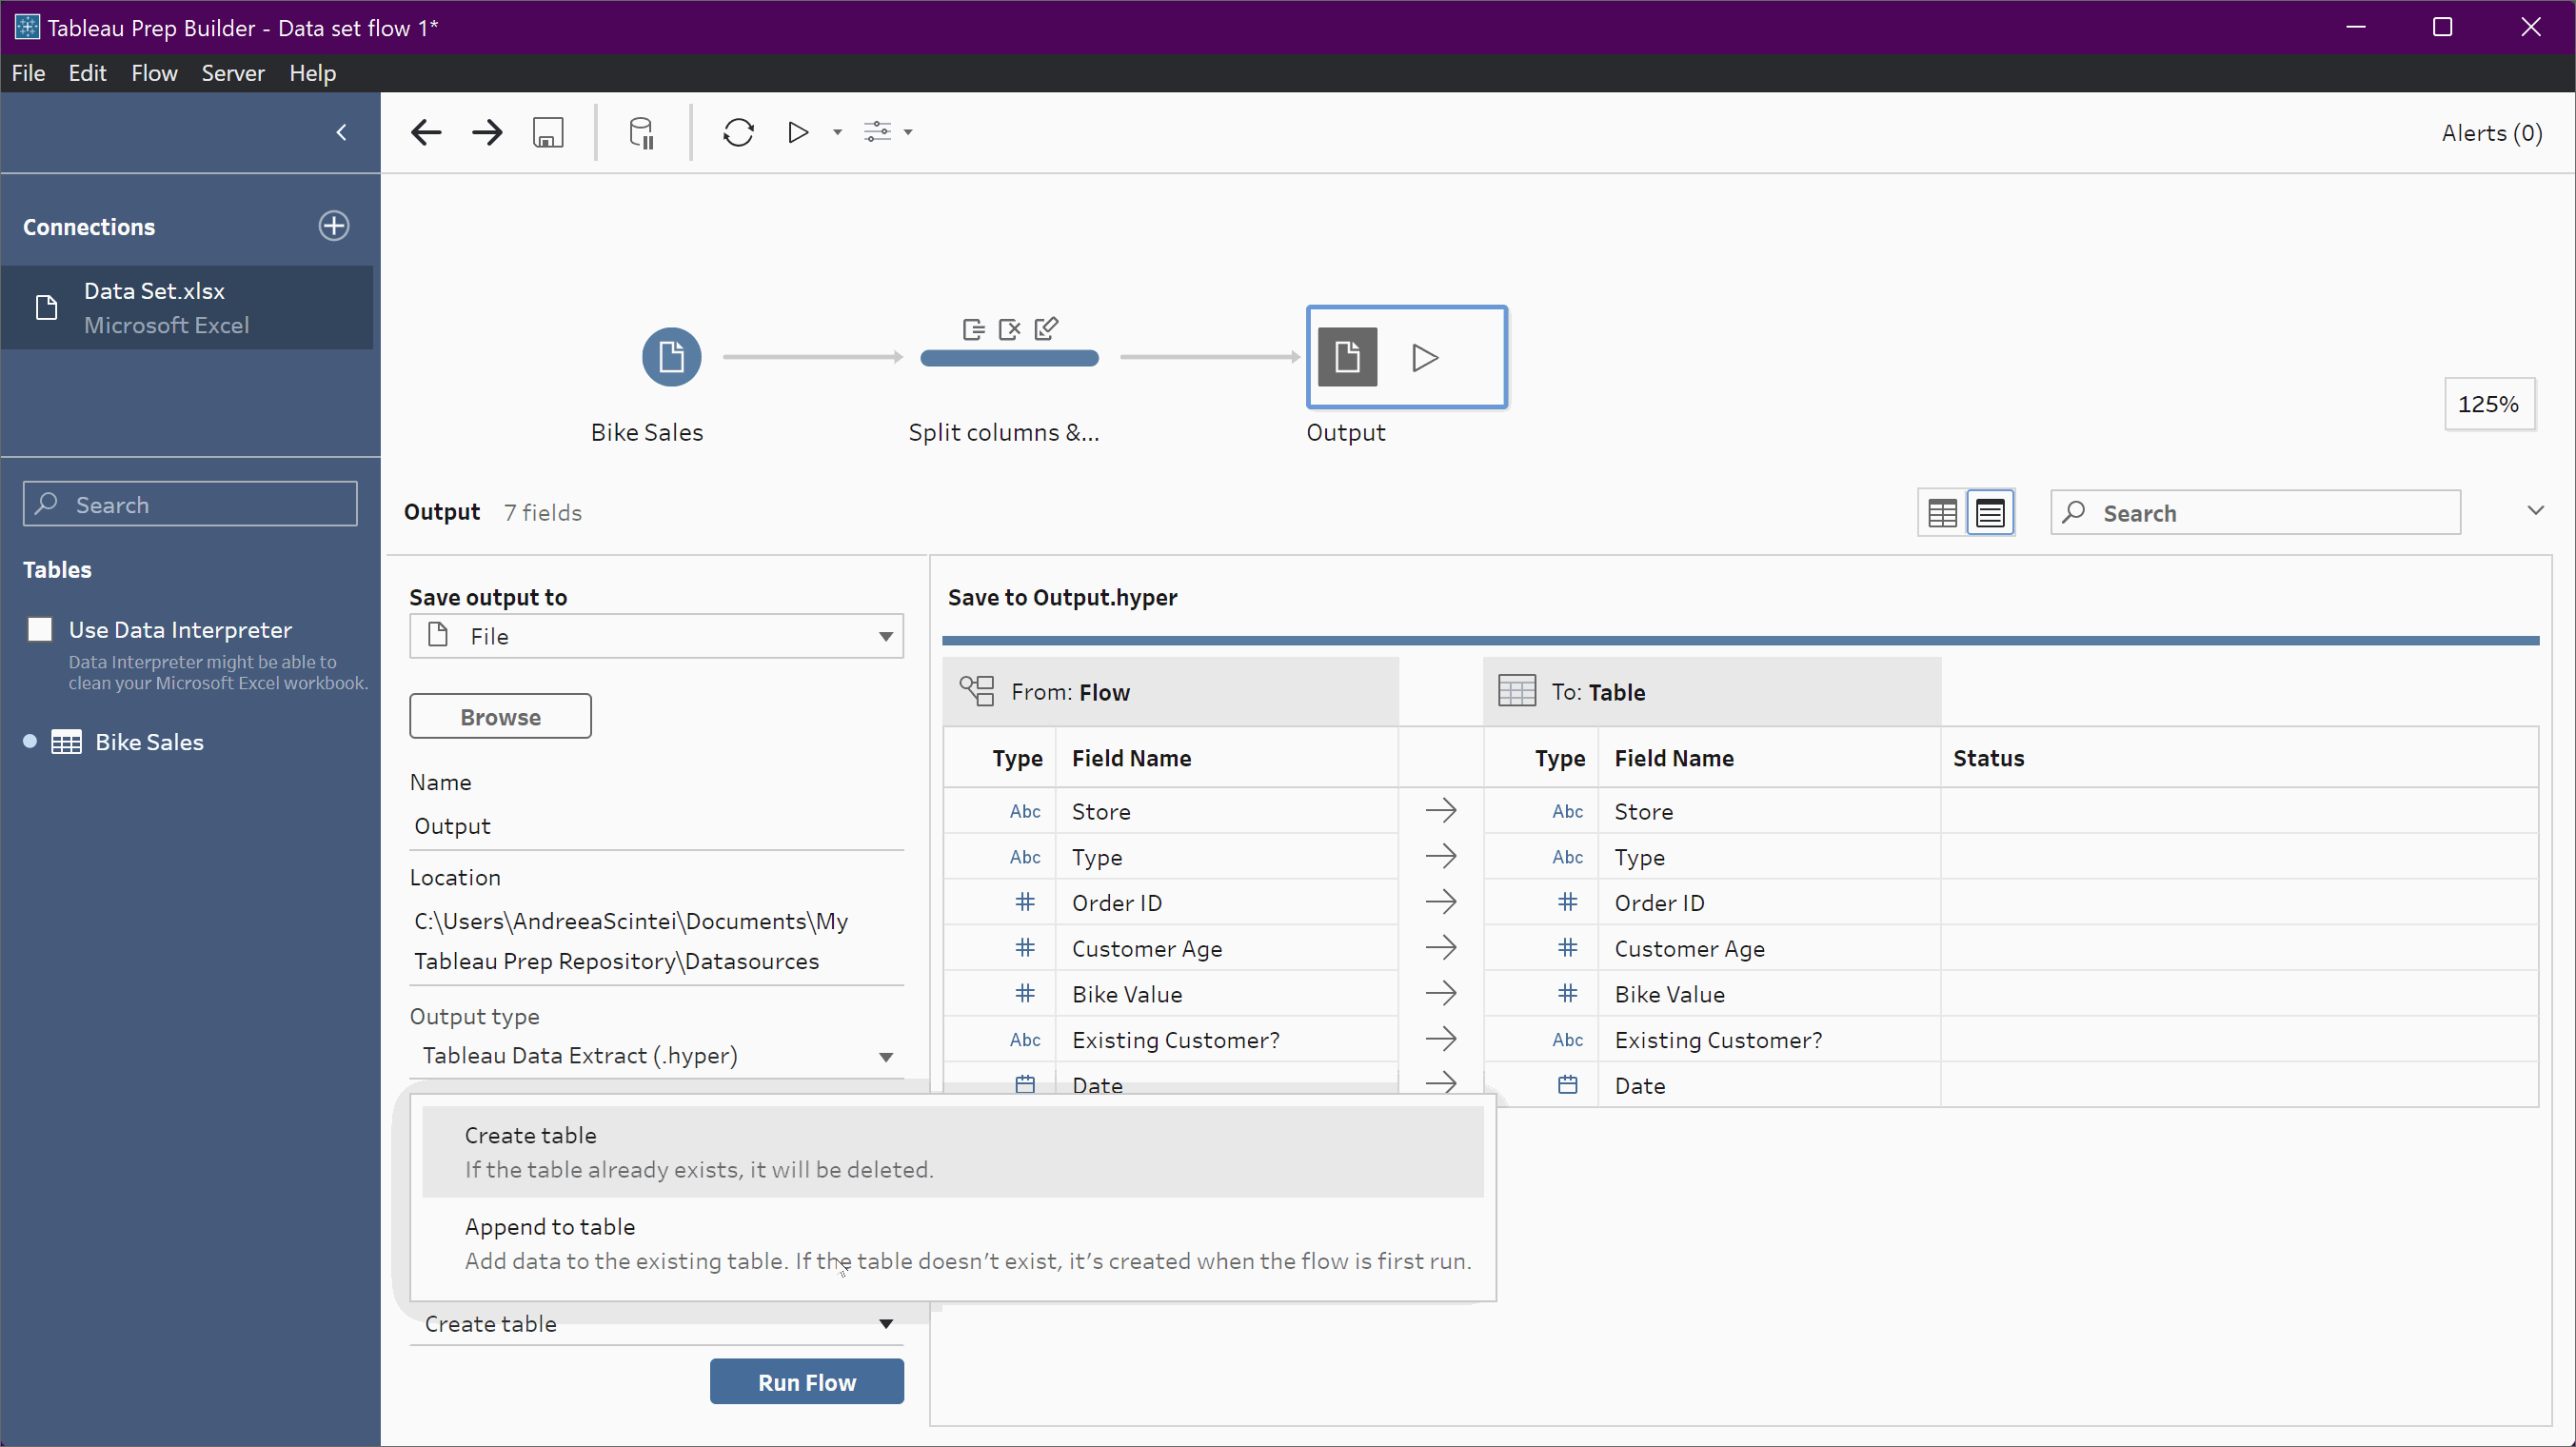Open the Save output to File dropdown
The image size is (2576, 1447).
[x=656, y=636]
